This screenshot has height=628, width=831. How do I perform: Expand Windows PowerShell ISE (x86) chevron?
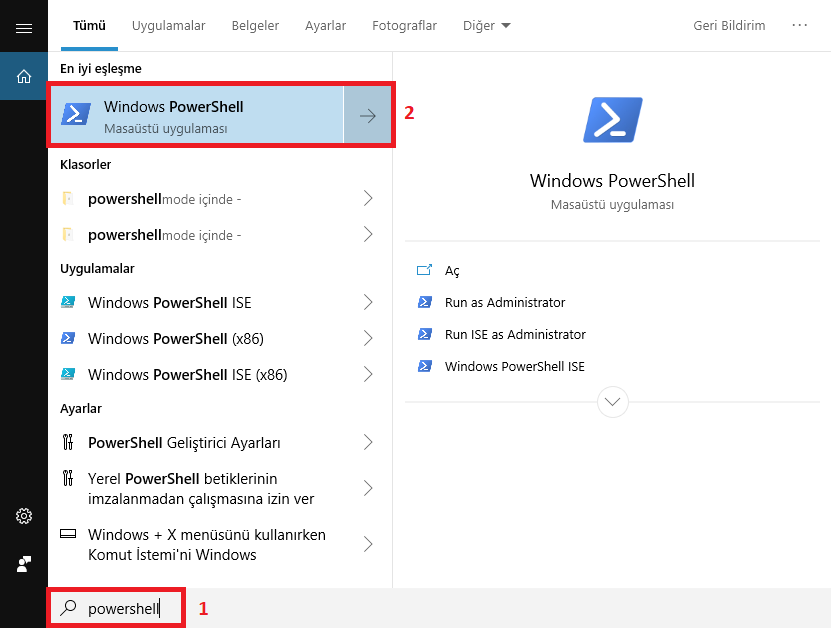[x=368, y=375]
